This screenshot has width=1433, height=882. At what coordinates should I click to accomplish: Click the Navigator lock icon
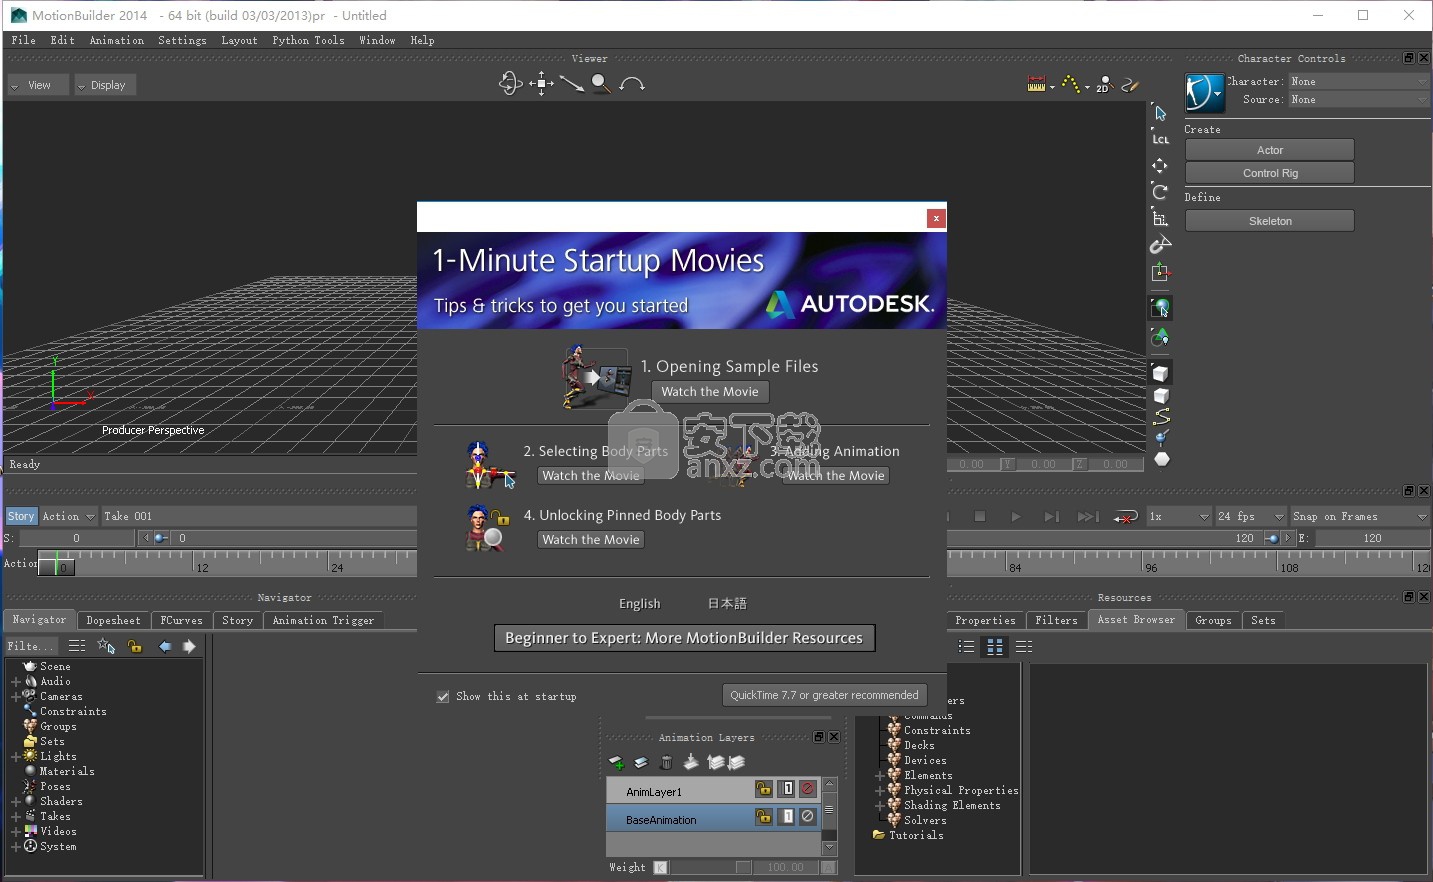pyautogui.click(x=135, y=647)
